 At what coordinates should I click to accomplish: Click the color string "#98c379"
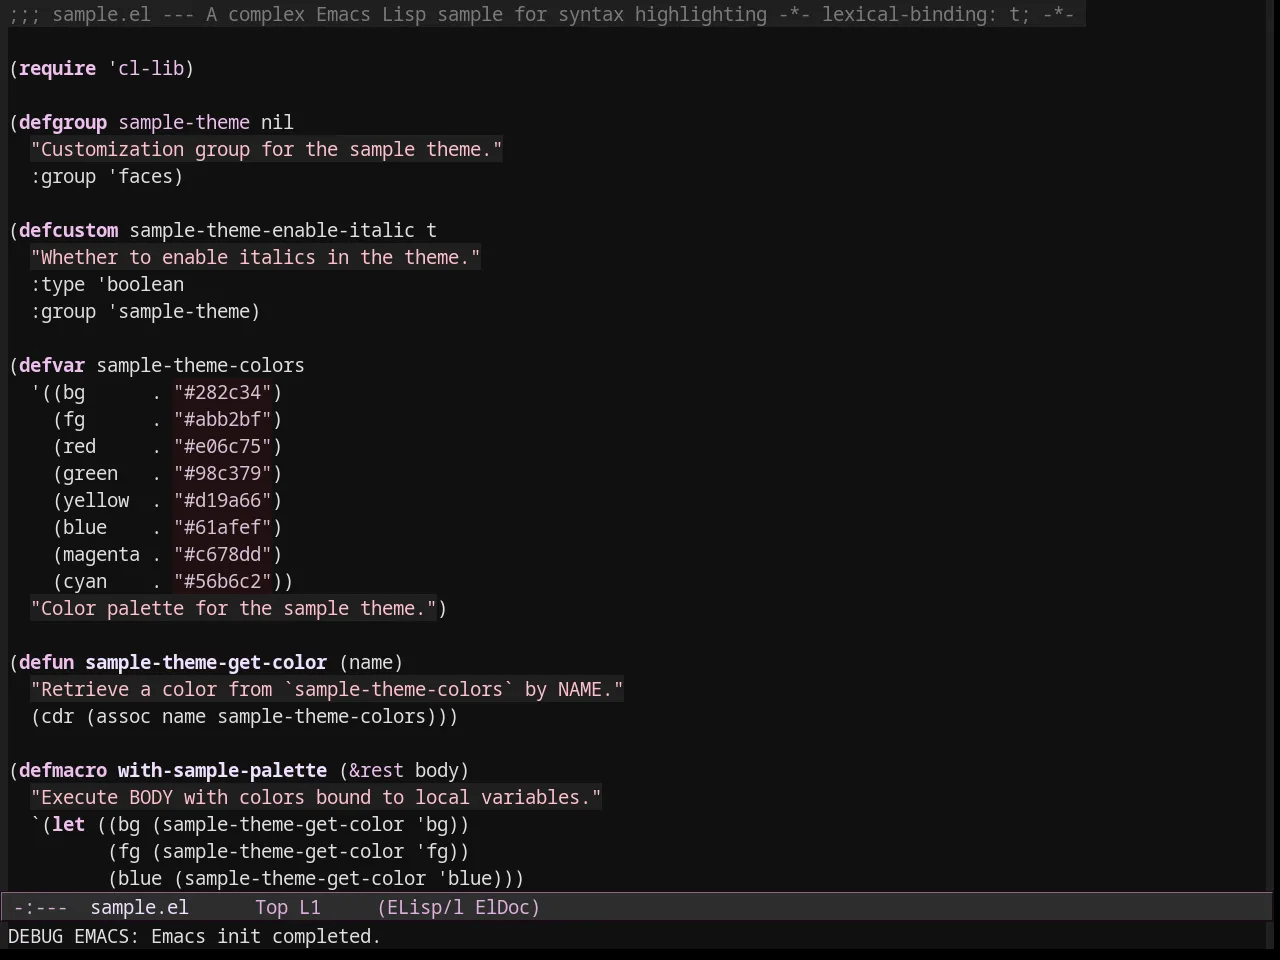point(222,473)
